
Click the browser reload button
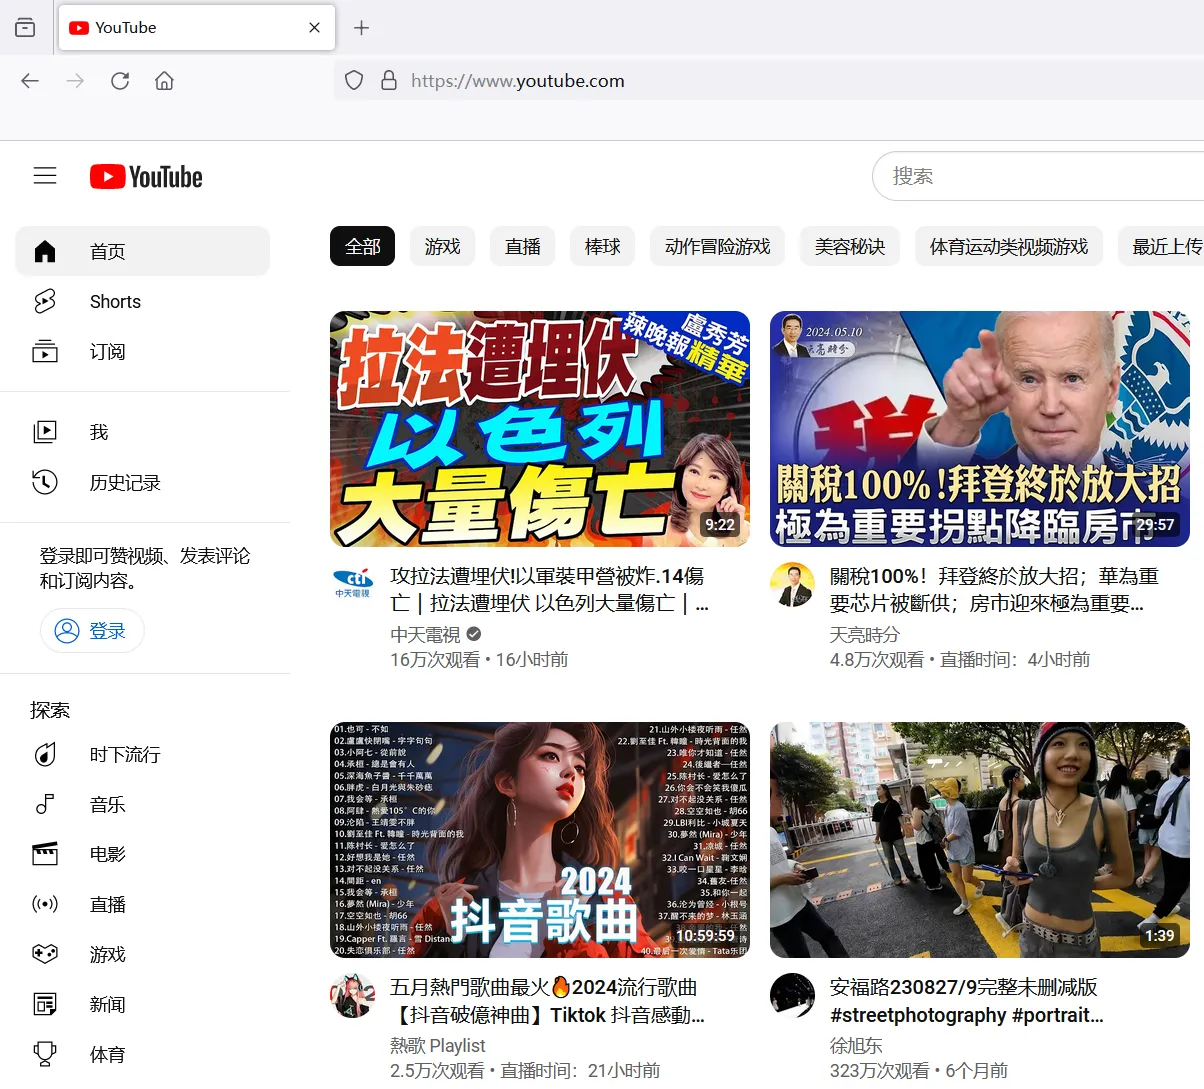click(120, 81)
